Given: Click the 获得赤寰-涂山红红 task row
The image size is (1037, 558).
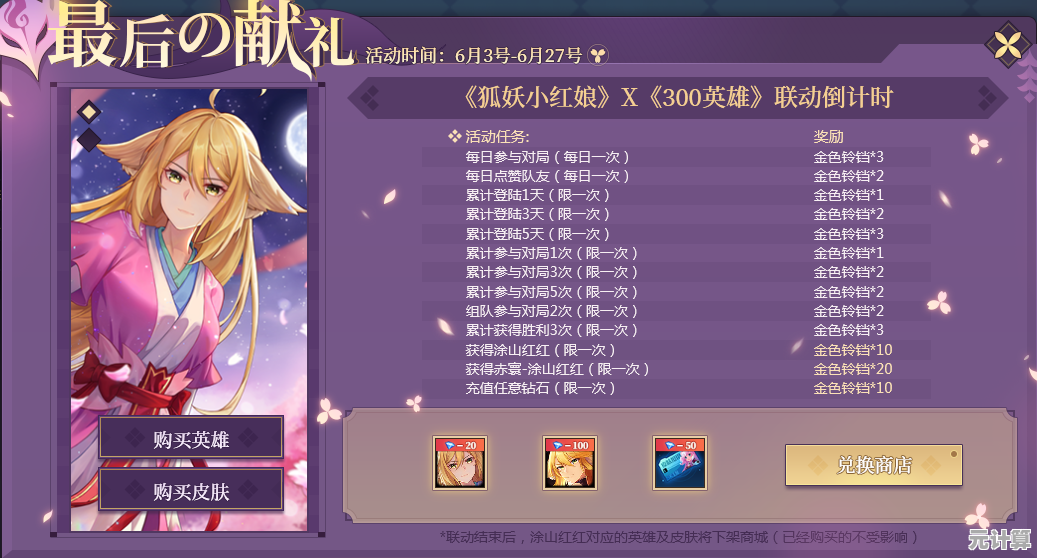Looking at the screenshot, I should 677,369.
